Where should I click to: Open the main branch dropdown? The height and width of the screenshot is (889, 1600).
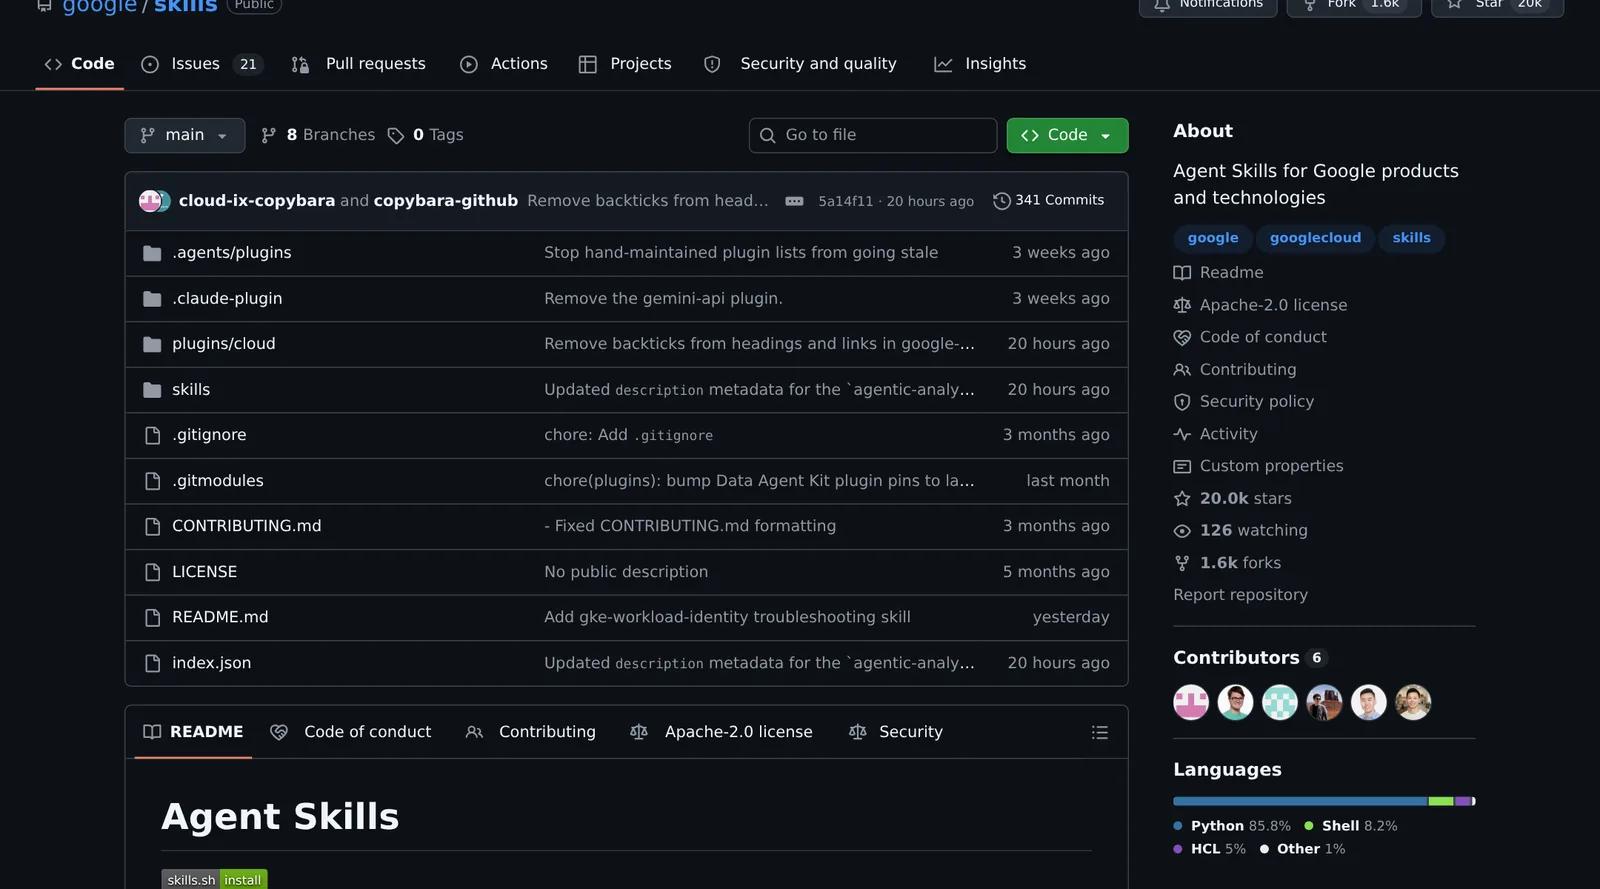coord(184,135)
